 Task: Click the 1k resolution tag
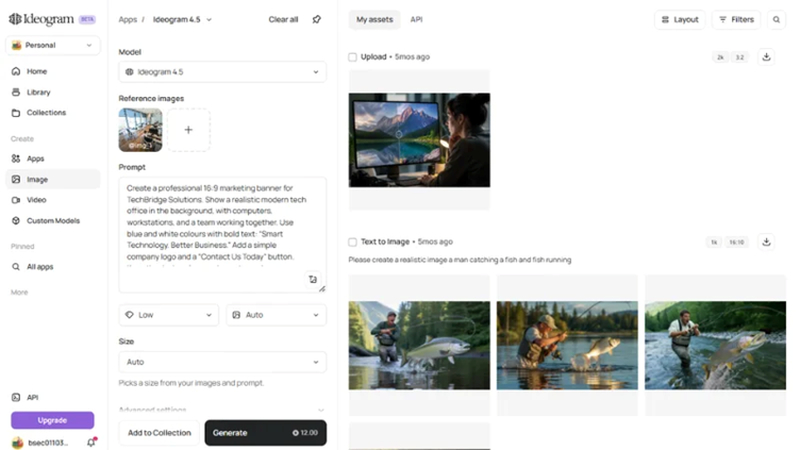(x=714, y=242)
